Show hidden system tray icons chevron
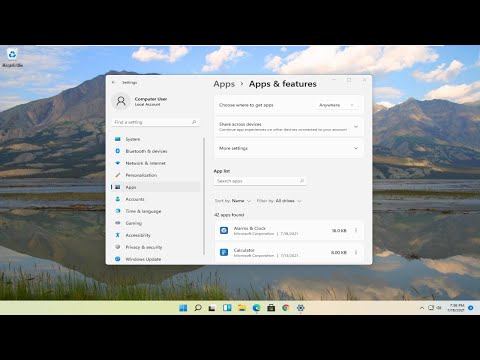 [x=422, y=308]
